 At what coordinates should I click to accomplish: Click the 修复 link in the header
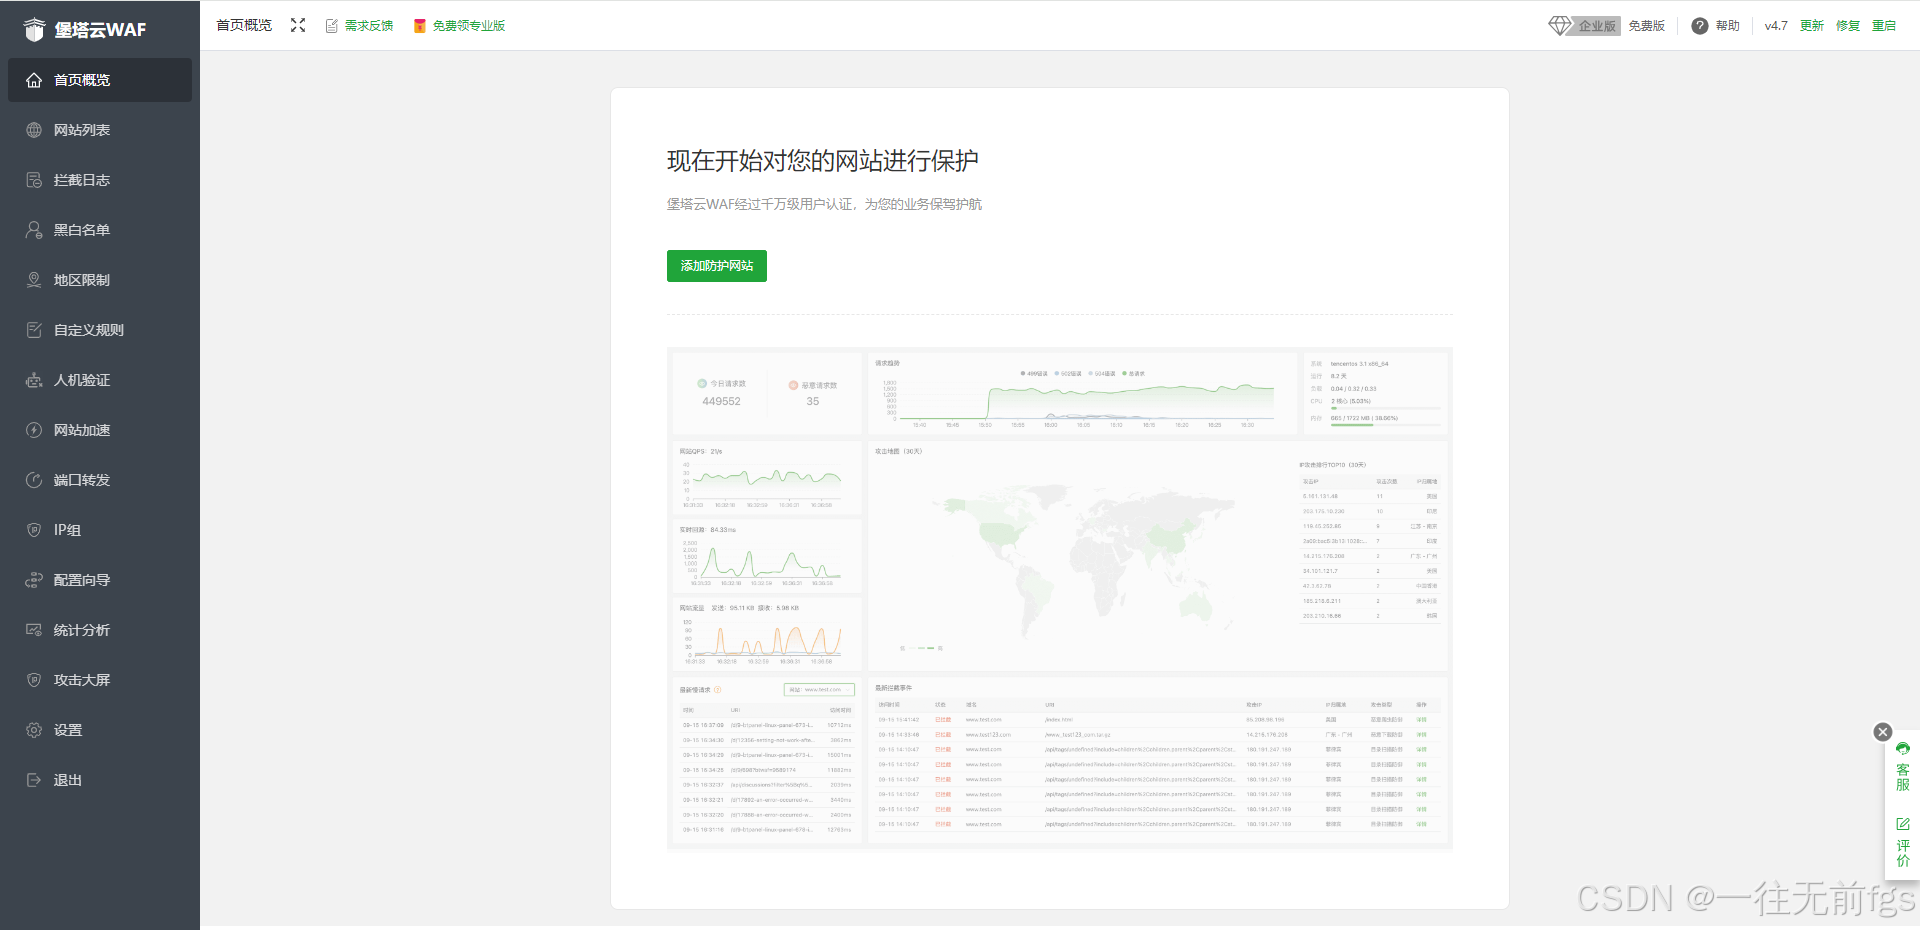[1848, 26]
